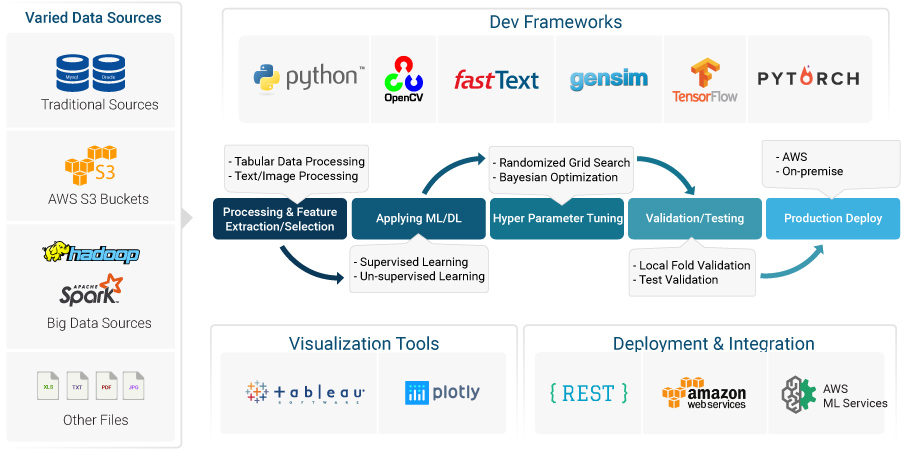Click the AWS ML Services label
902x450 pixels.
coord(855,396)
